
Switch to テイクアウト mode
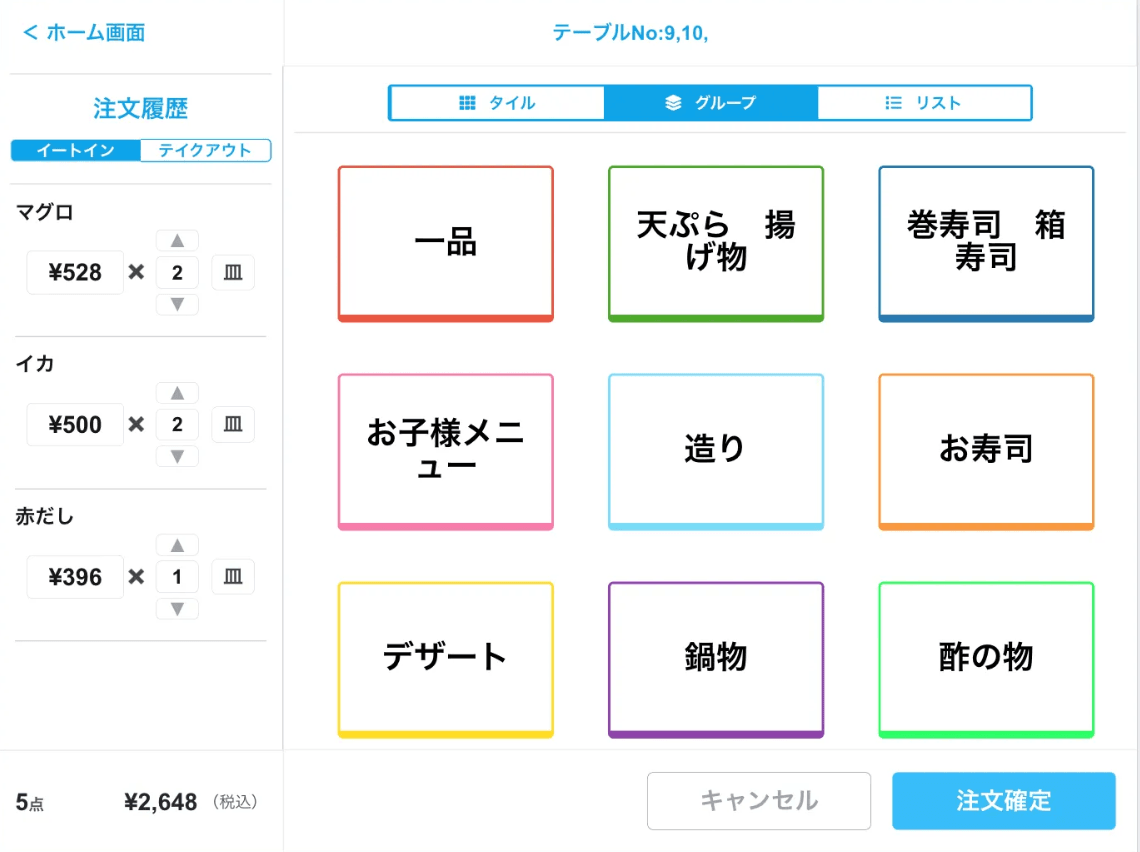206,150
